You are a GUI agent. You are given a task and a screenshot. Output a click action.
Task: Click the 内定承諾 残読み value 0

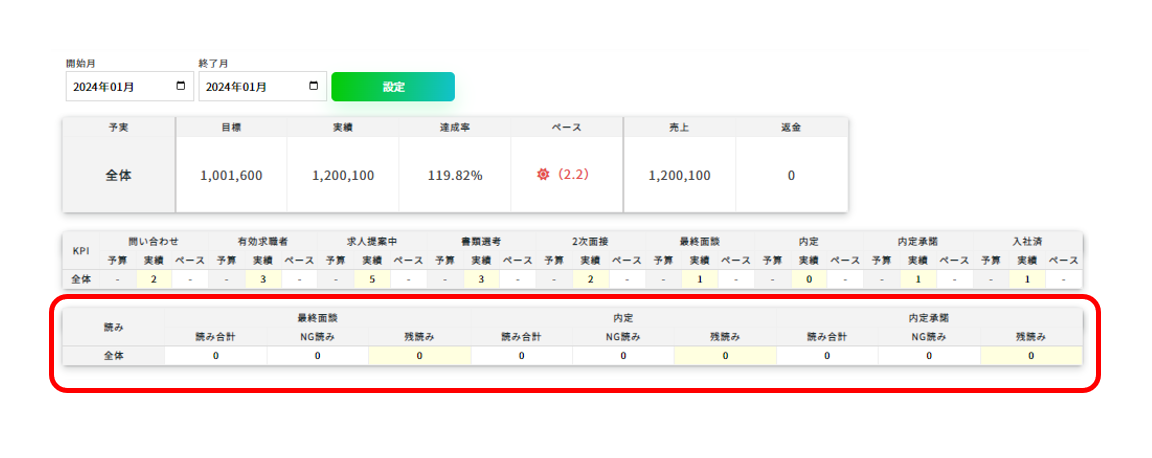click(x=1031, y=356)
